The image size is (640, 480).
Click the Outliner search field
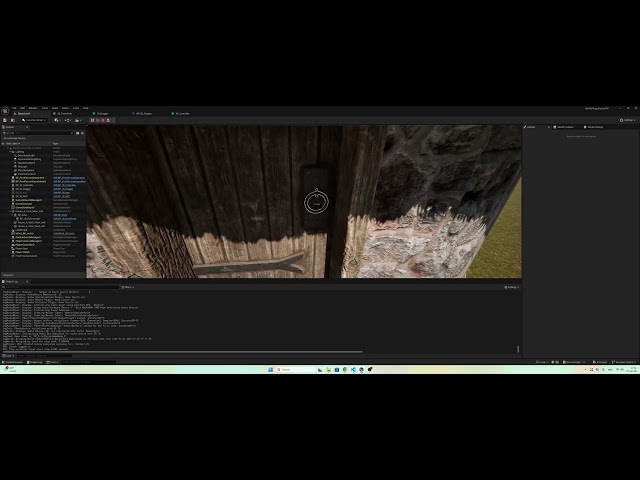[43, 133]
